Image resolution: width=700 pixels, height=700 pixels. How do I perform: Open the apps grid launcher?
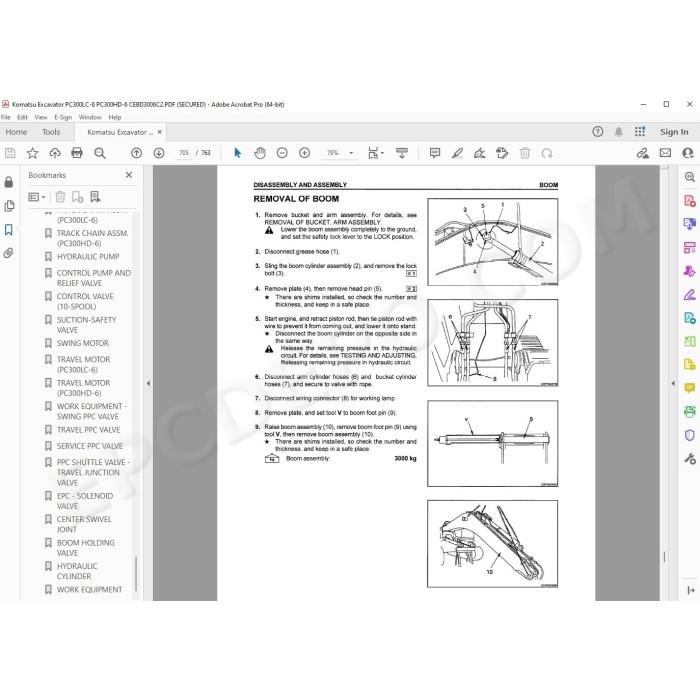click(640, 131)
